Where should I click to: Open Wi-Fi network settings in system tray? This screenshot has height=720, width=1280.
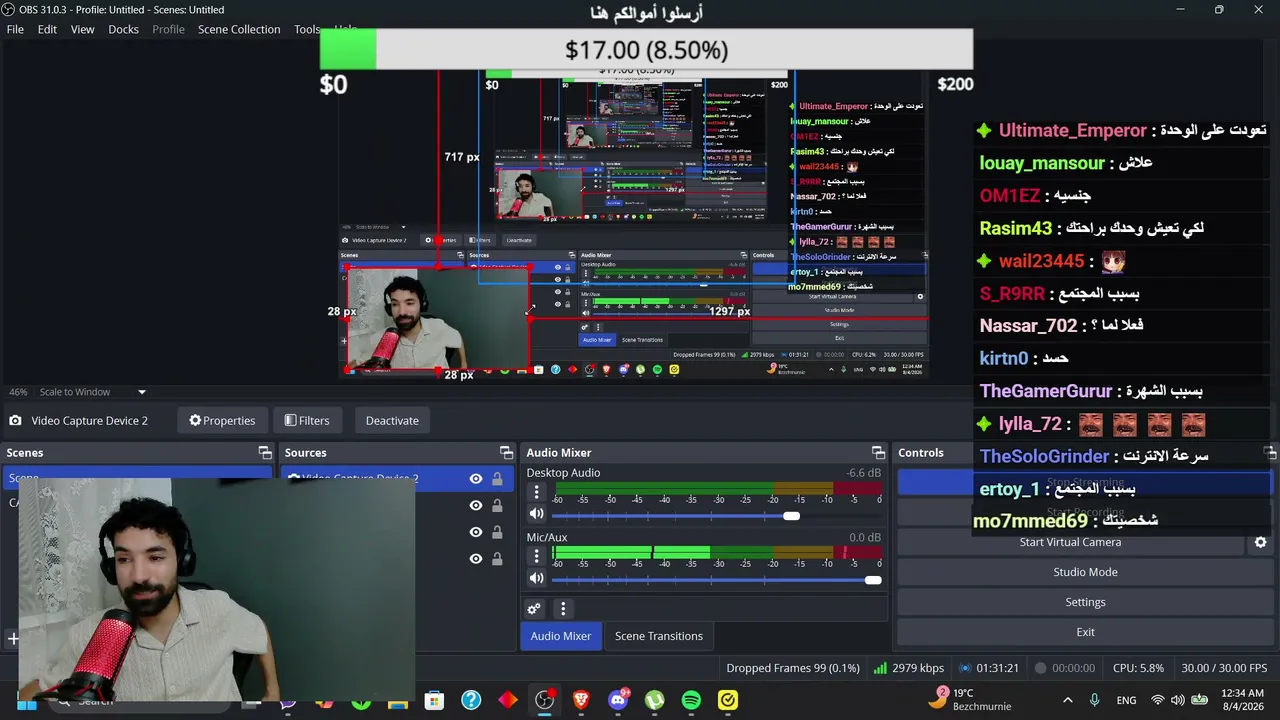1158,700
